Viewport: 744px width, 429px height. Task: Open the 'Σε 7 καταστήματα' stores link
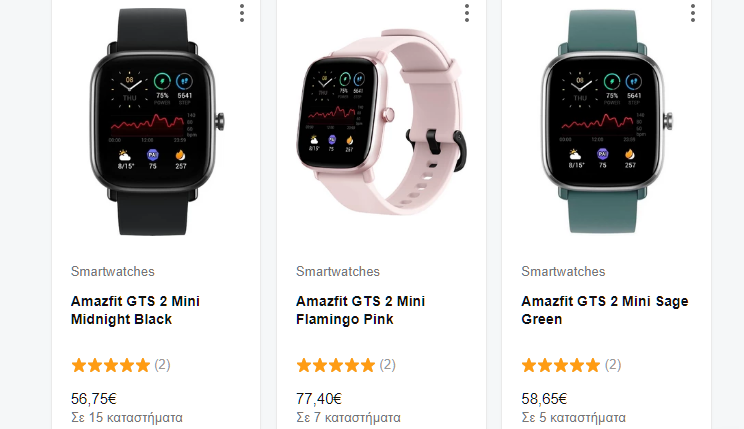coord(348,418)
